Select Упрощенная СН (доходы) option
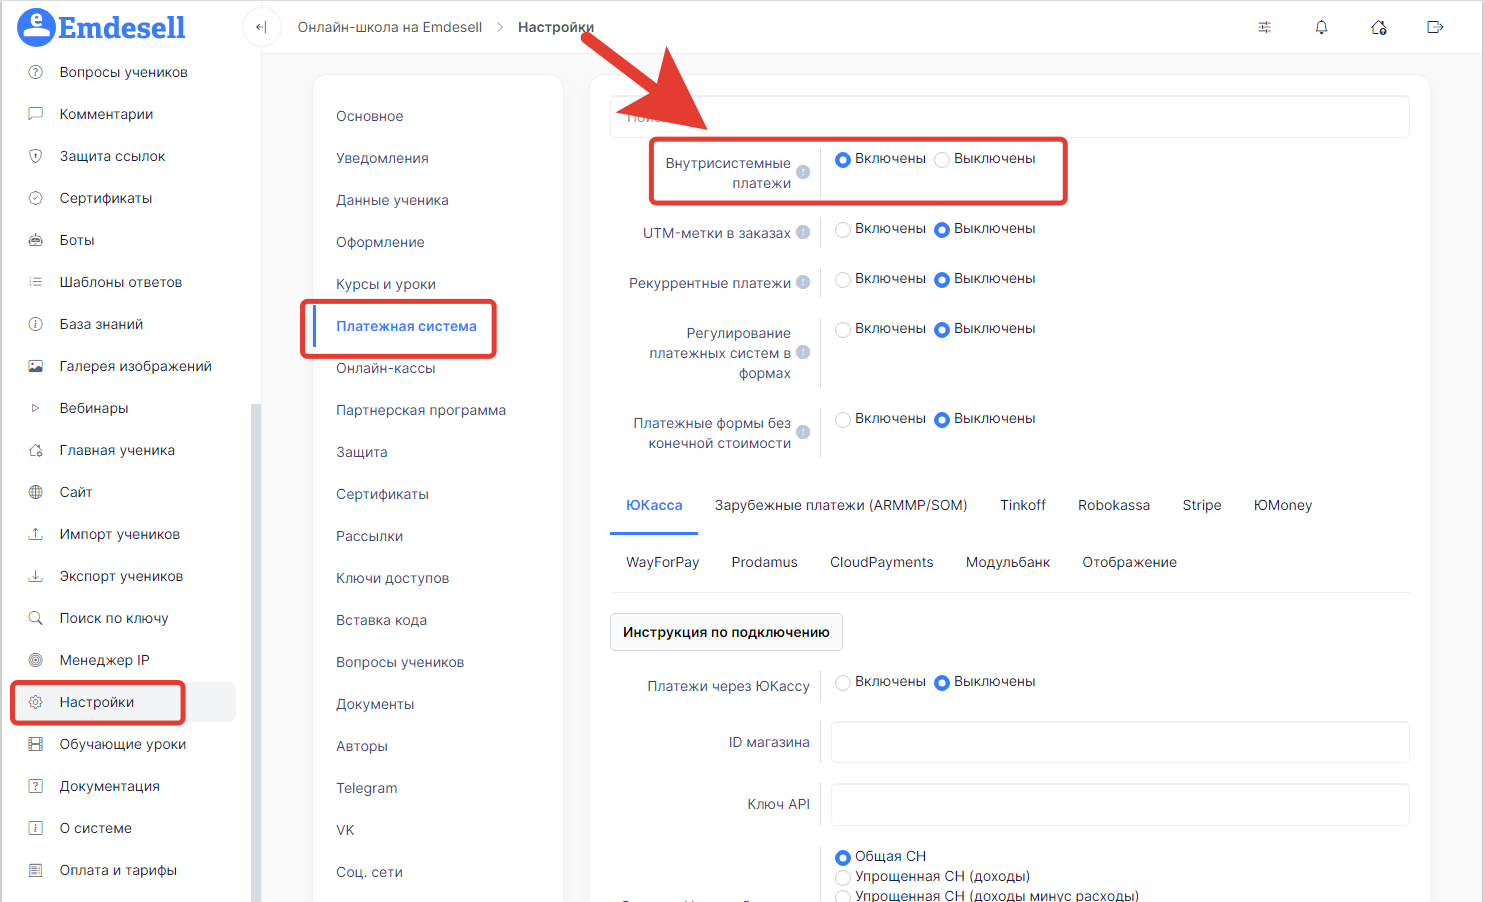 843,877
